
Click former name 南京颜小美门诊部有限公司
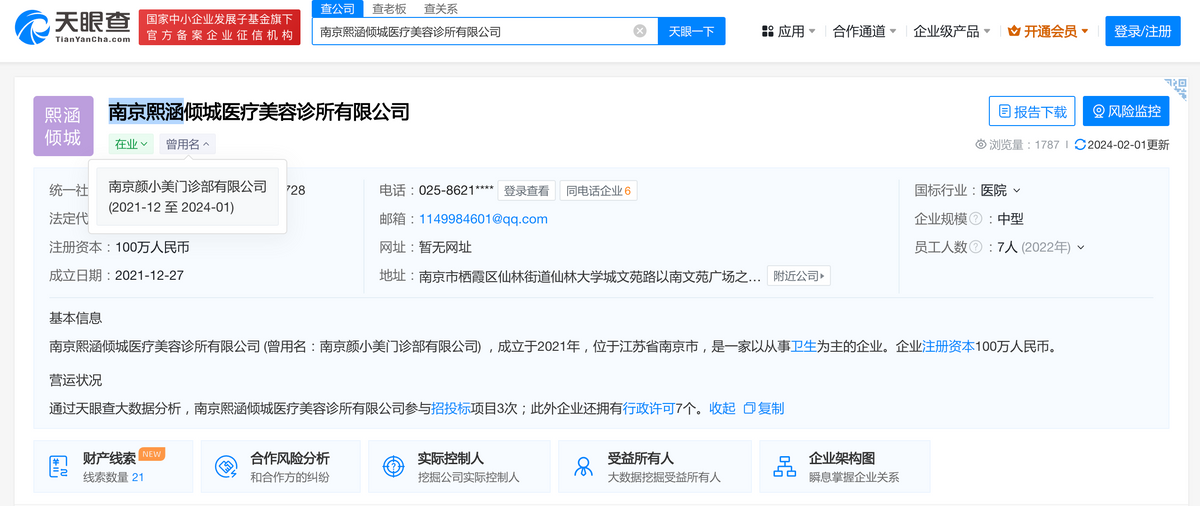[188, 186]
